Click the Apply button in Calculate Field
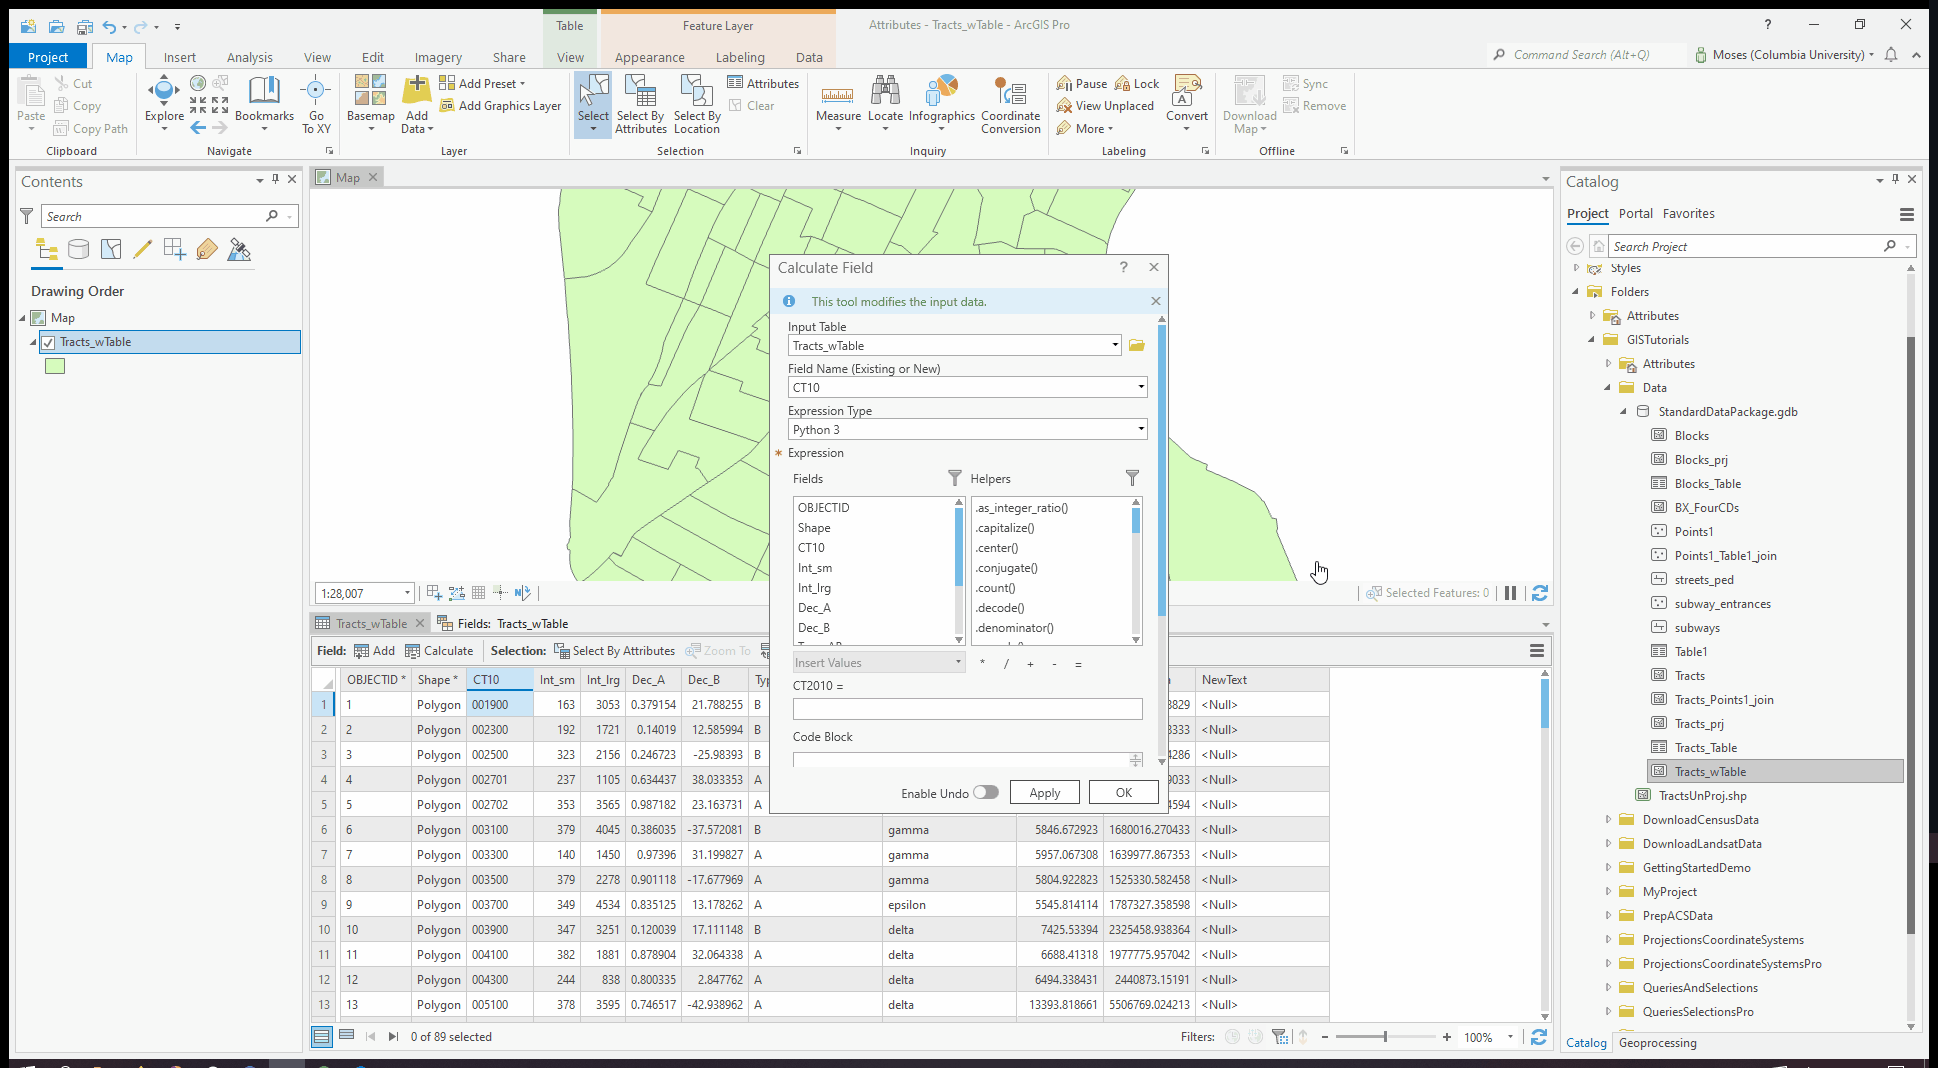The image size is (1938, 1068). point(1044,792)
